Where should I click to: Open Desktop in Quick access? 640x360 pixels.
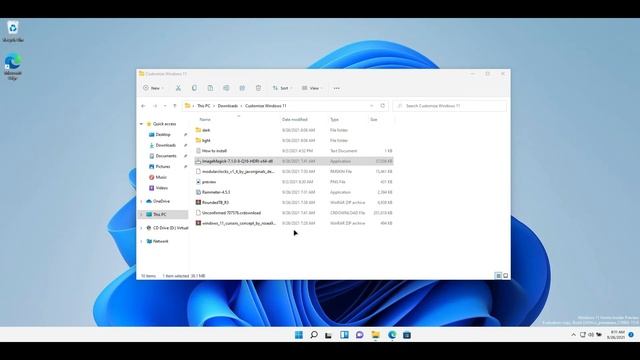[163, 135]
